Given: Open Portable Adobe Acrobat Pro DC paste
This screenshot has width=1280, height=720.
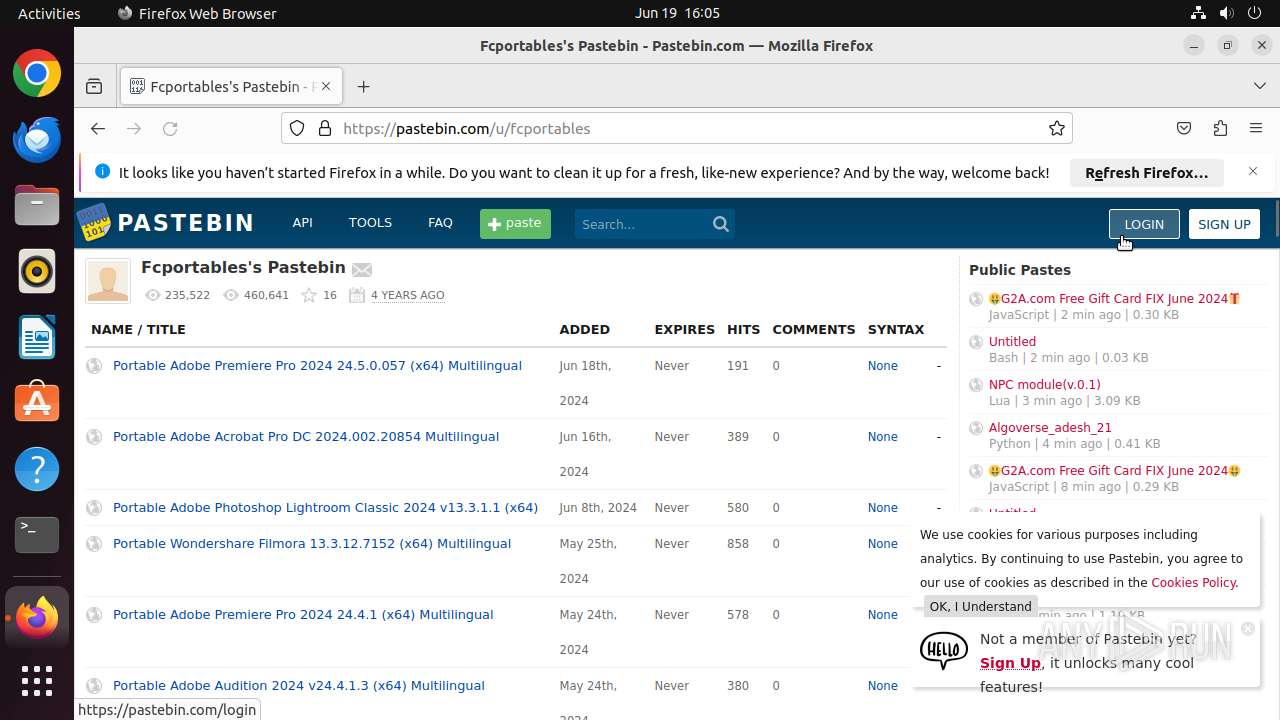Looking at the screenshot, I should click(x=306, y=437).
